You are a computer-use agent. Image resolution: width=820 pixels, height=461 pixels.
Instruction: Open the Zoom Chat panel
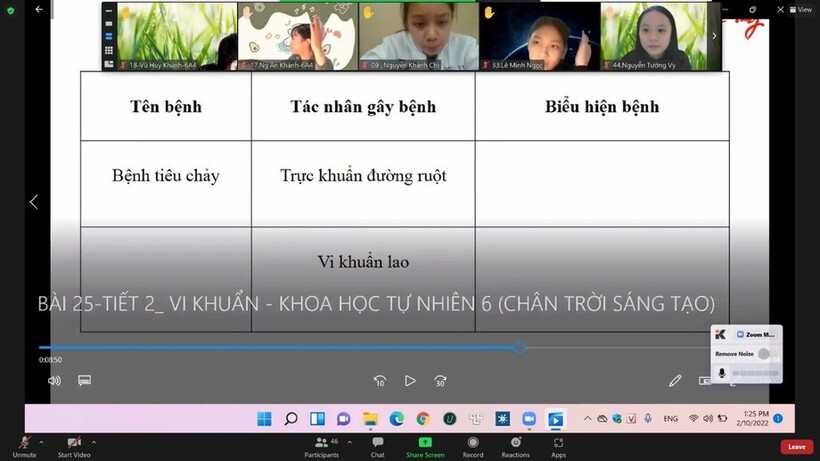tap(377, 443)
